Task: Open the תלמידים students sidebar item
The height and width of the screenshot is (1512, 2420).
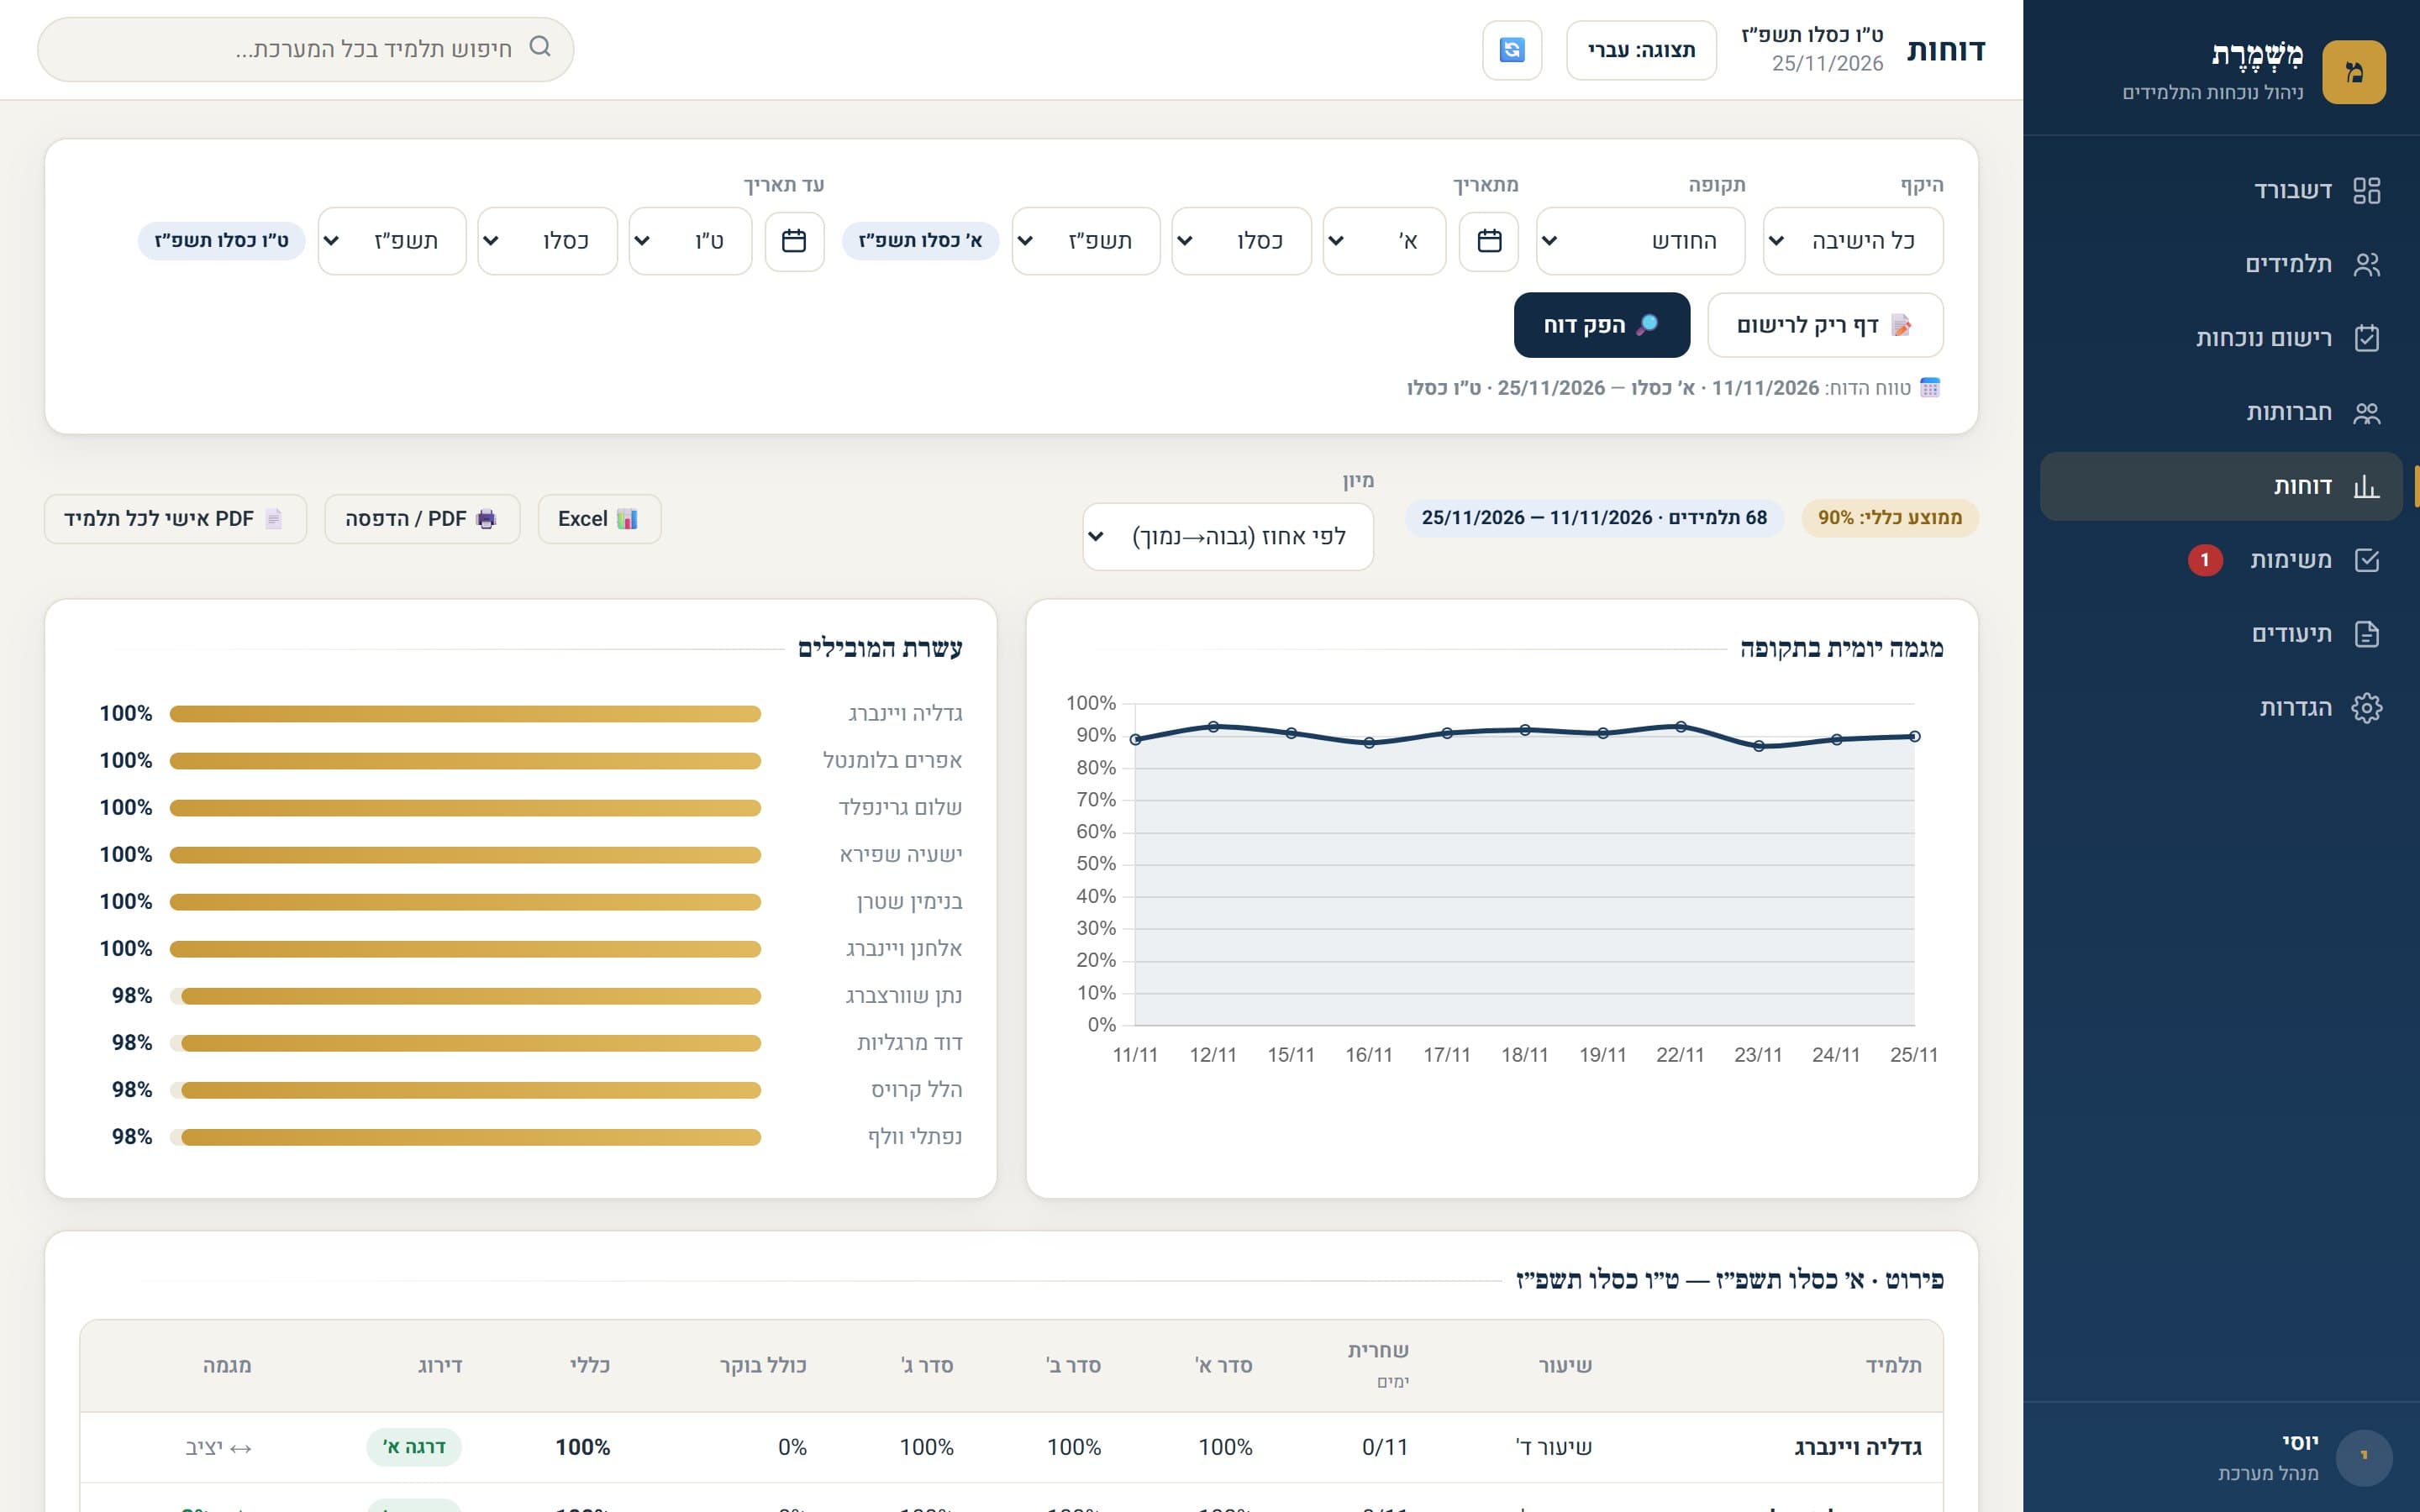Action: 2220,264
